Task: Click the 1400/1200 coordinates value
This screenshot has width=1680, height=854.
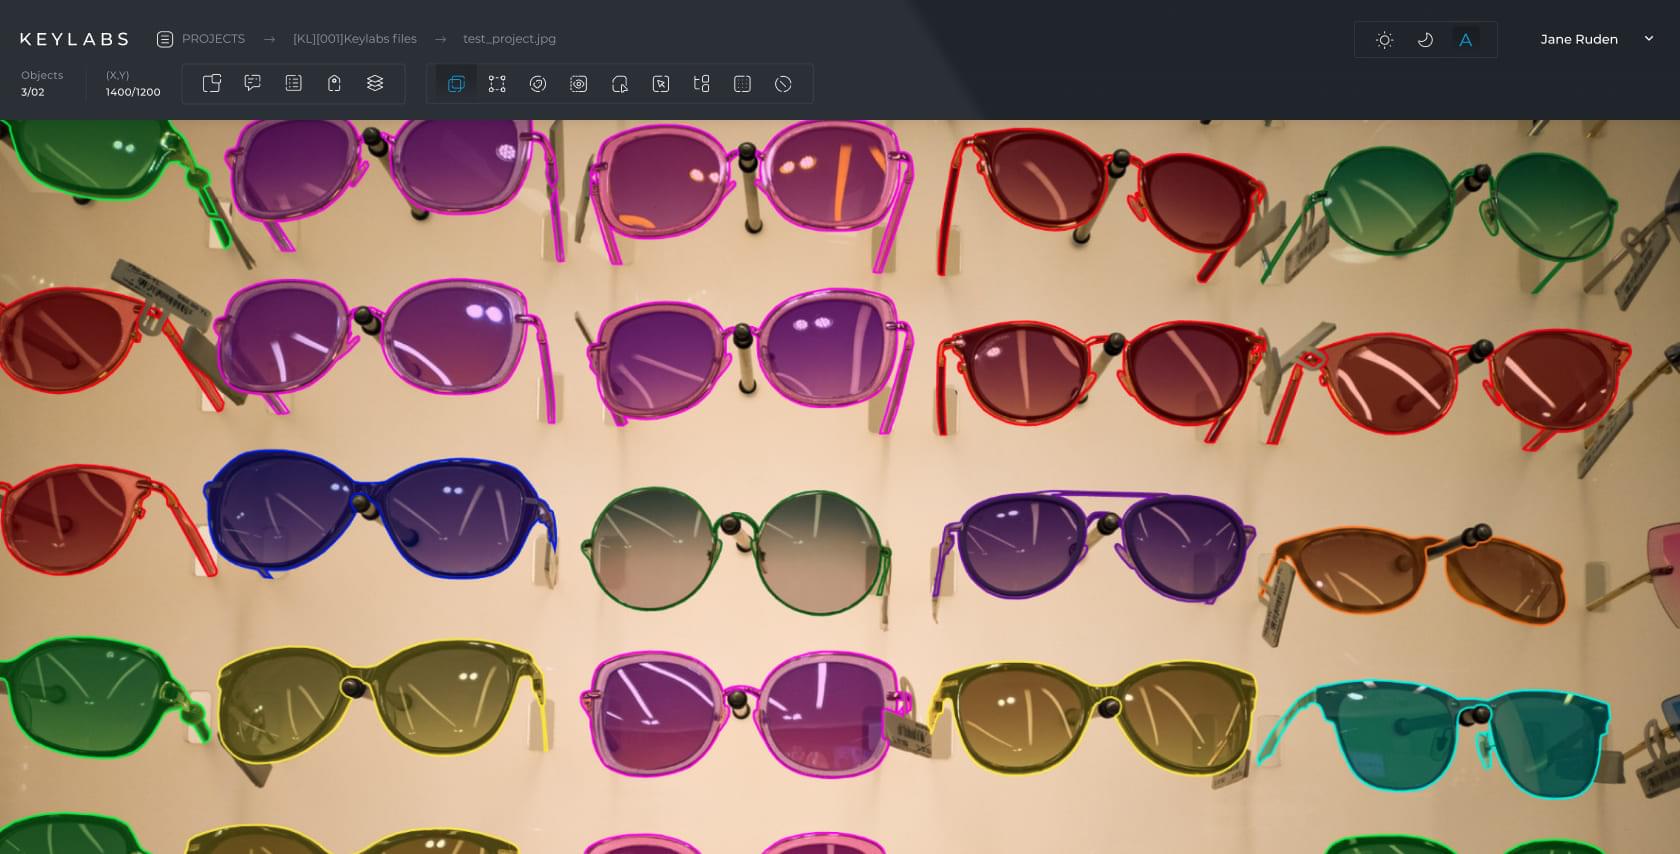Action: point(133,92)
